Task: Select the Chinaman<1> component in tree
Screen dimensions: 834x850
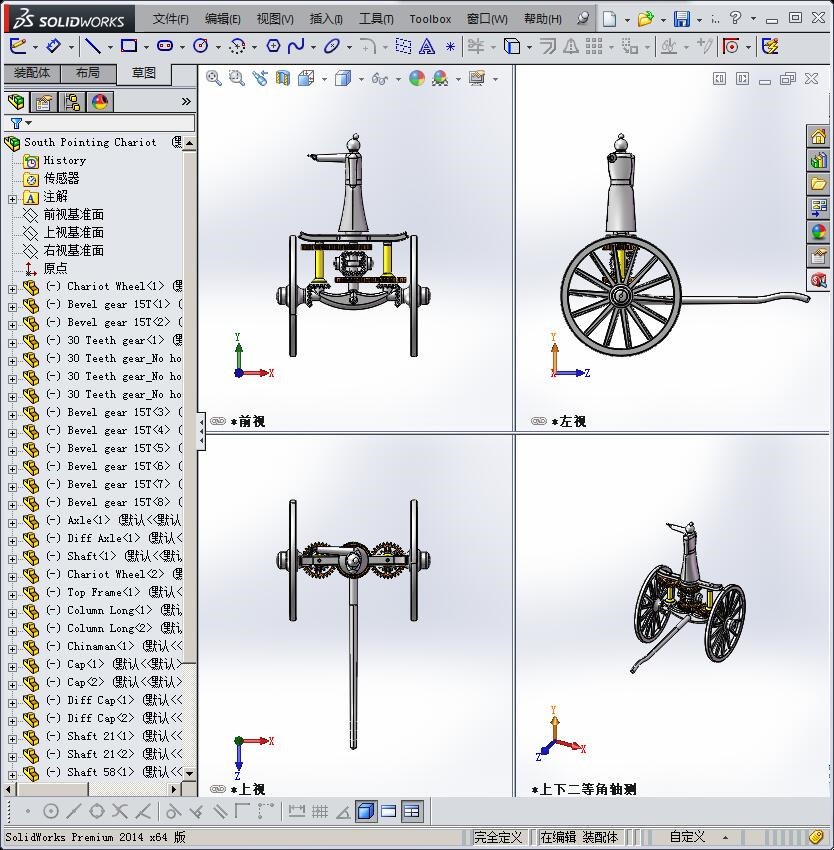Action: [100, 647]
